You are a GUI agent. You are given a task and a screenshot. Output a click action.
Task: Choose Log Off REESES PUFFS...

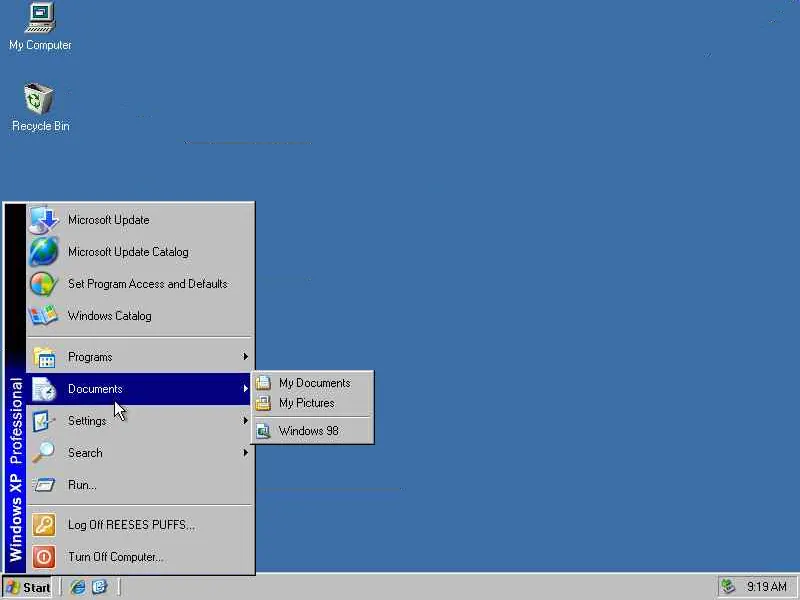click(140, 524)
